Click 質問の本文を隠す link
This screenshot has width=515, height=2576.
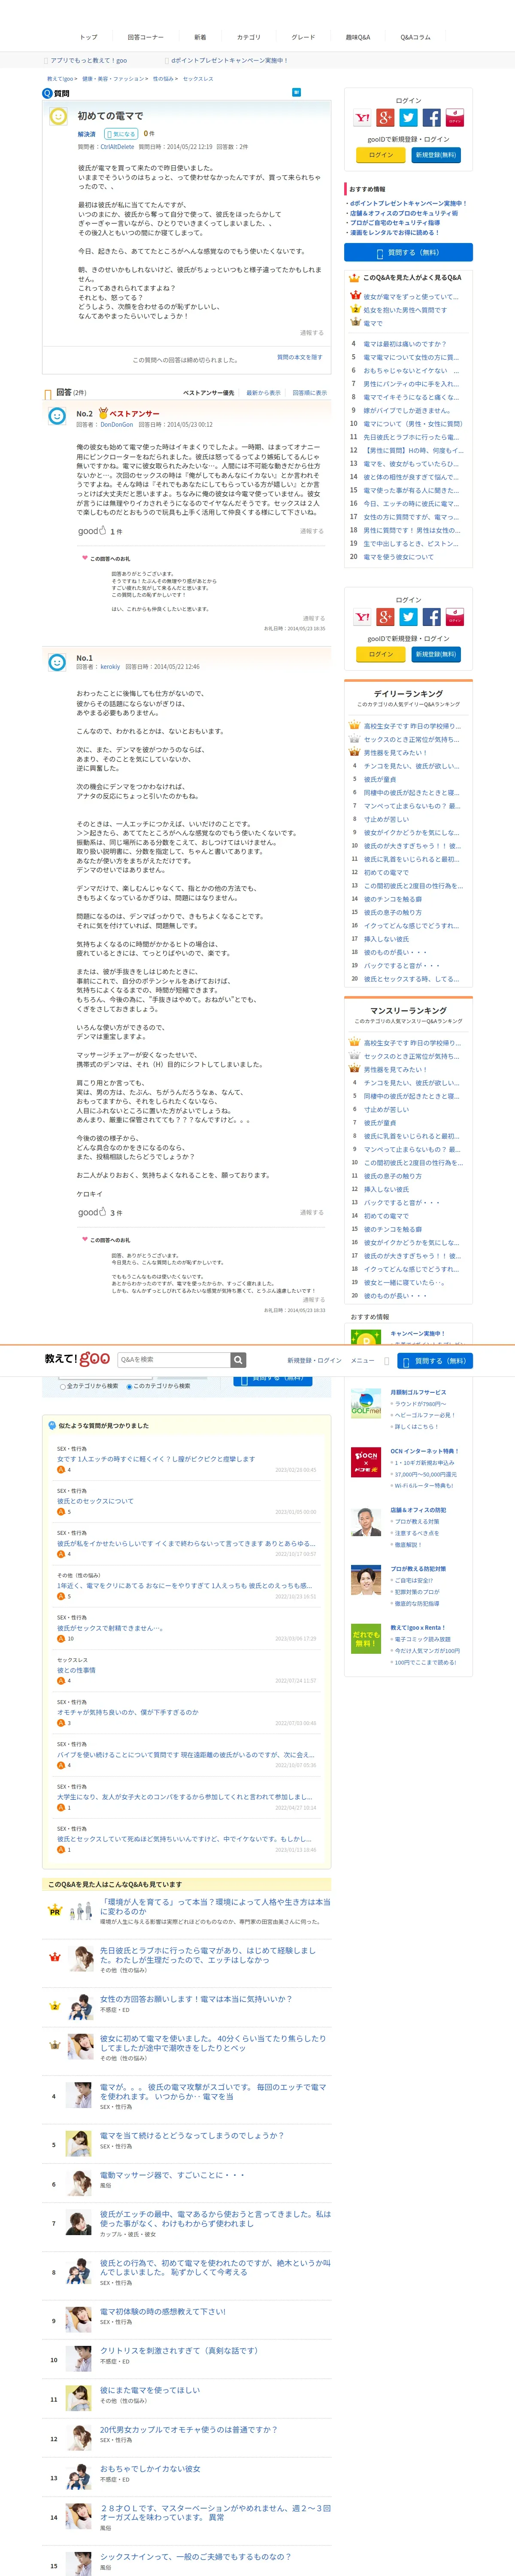(x=299, y=357)
